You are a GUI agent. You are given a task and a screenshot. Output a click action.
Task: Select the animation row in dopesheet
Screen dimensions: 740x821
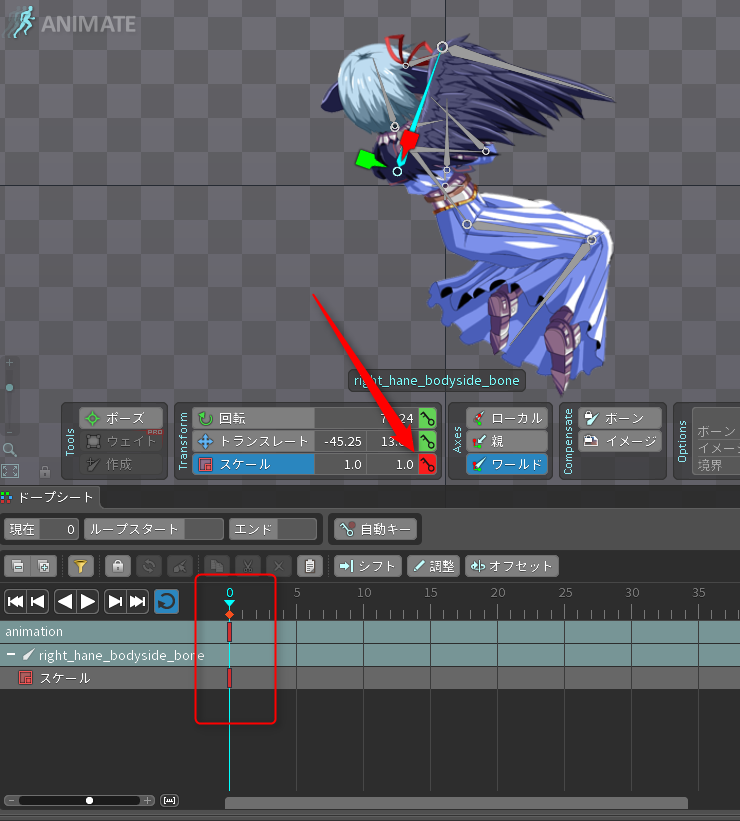tap(370, 632)
